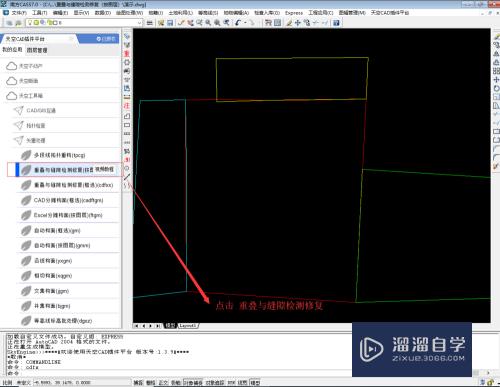Screen dimensions: 500x387
Task: Switch to the Layout1 tab
Action: pyautogui.click(x=188, y=326)
